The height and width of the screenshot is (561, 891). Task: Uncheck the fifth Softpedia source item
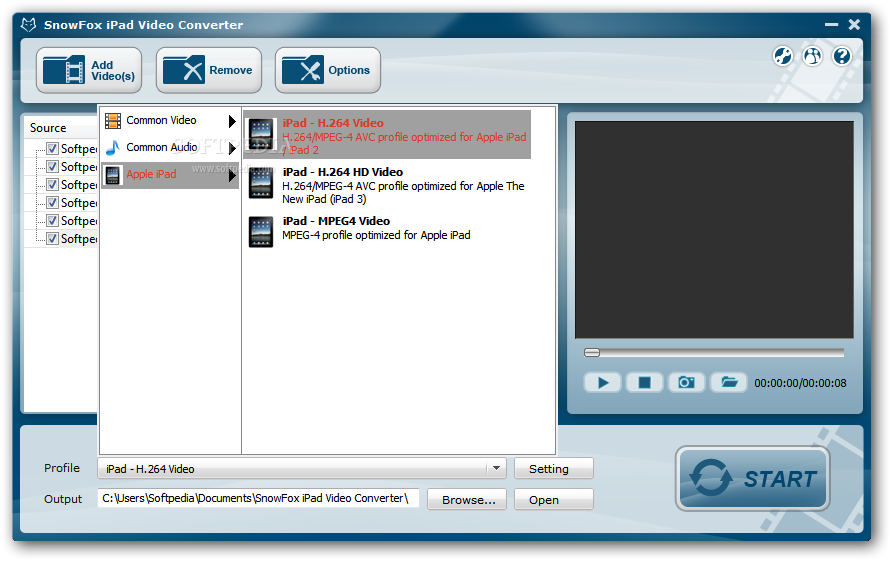click(x=52, y=221)
